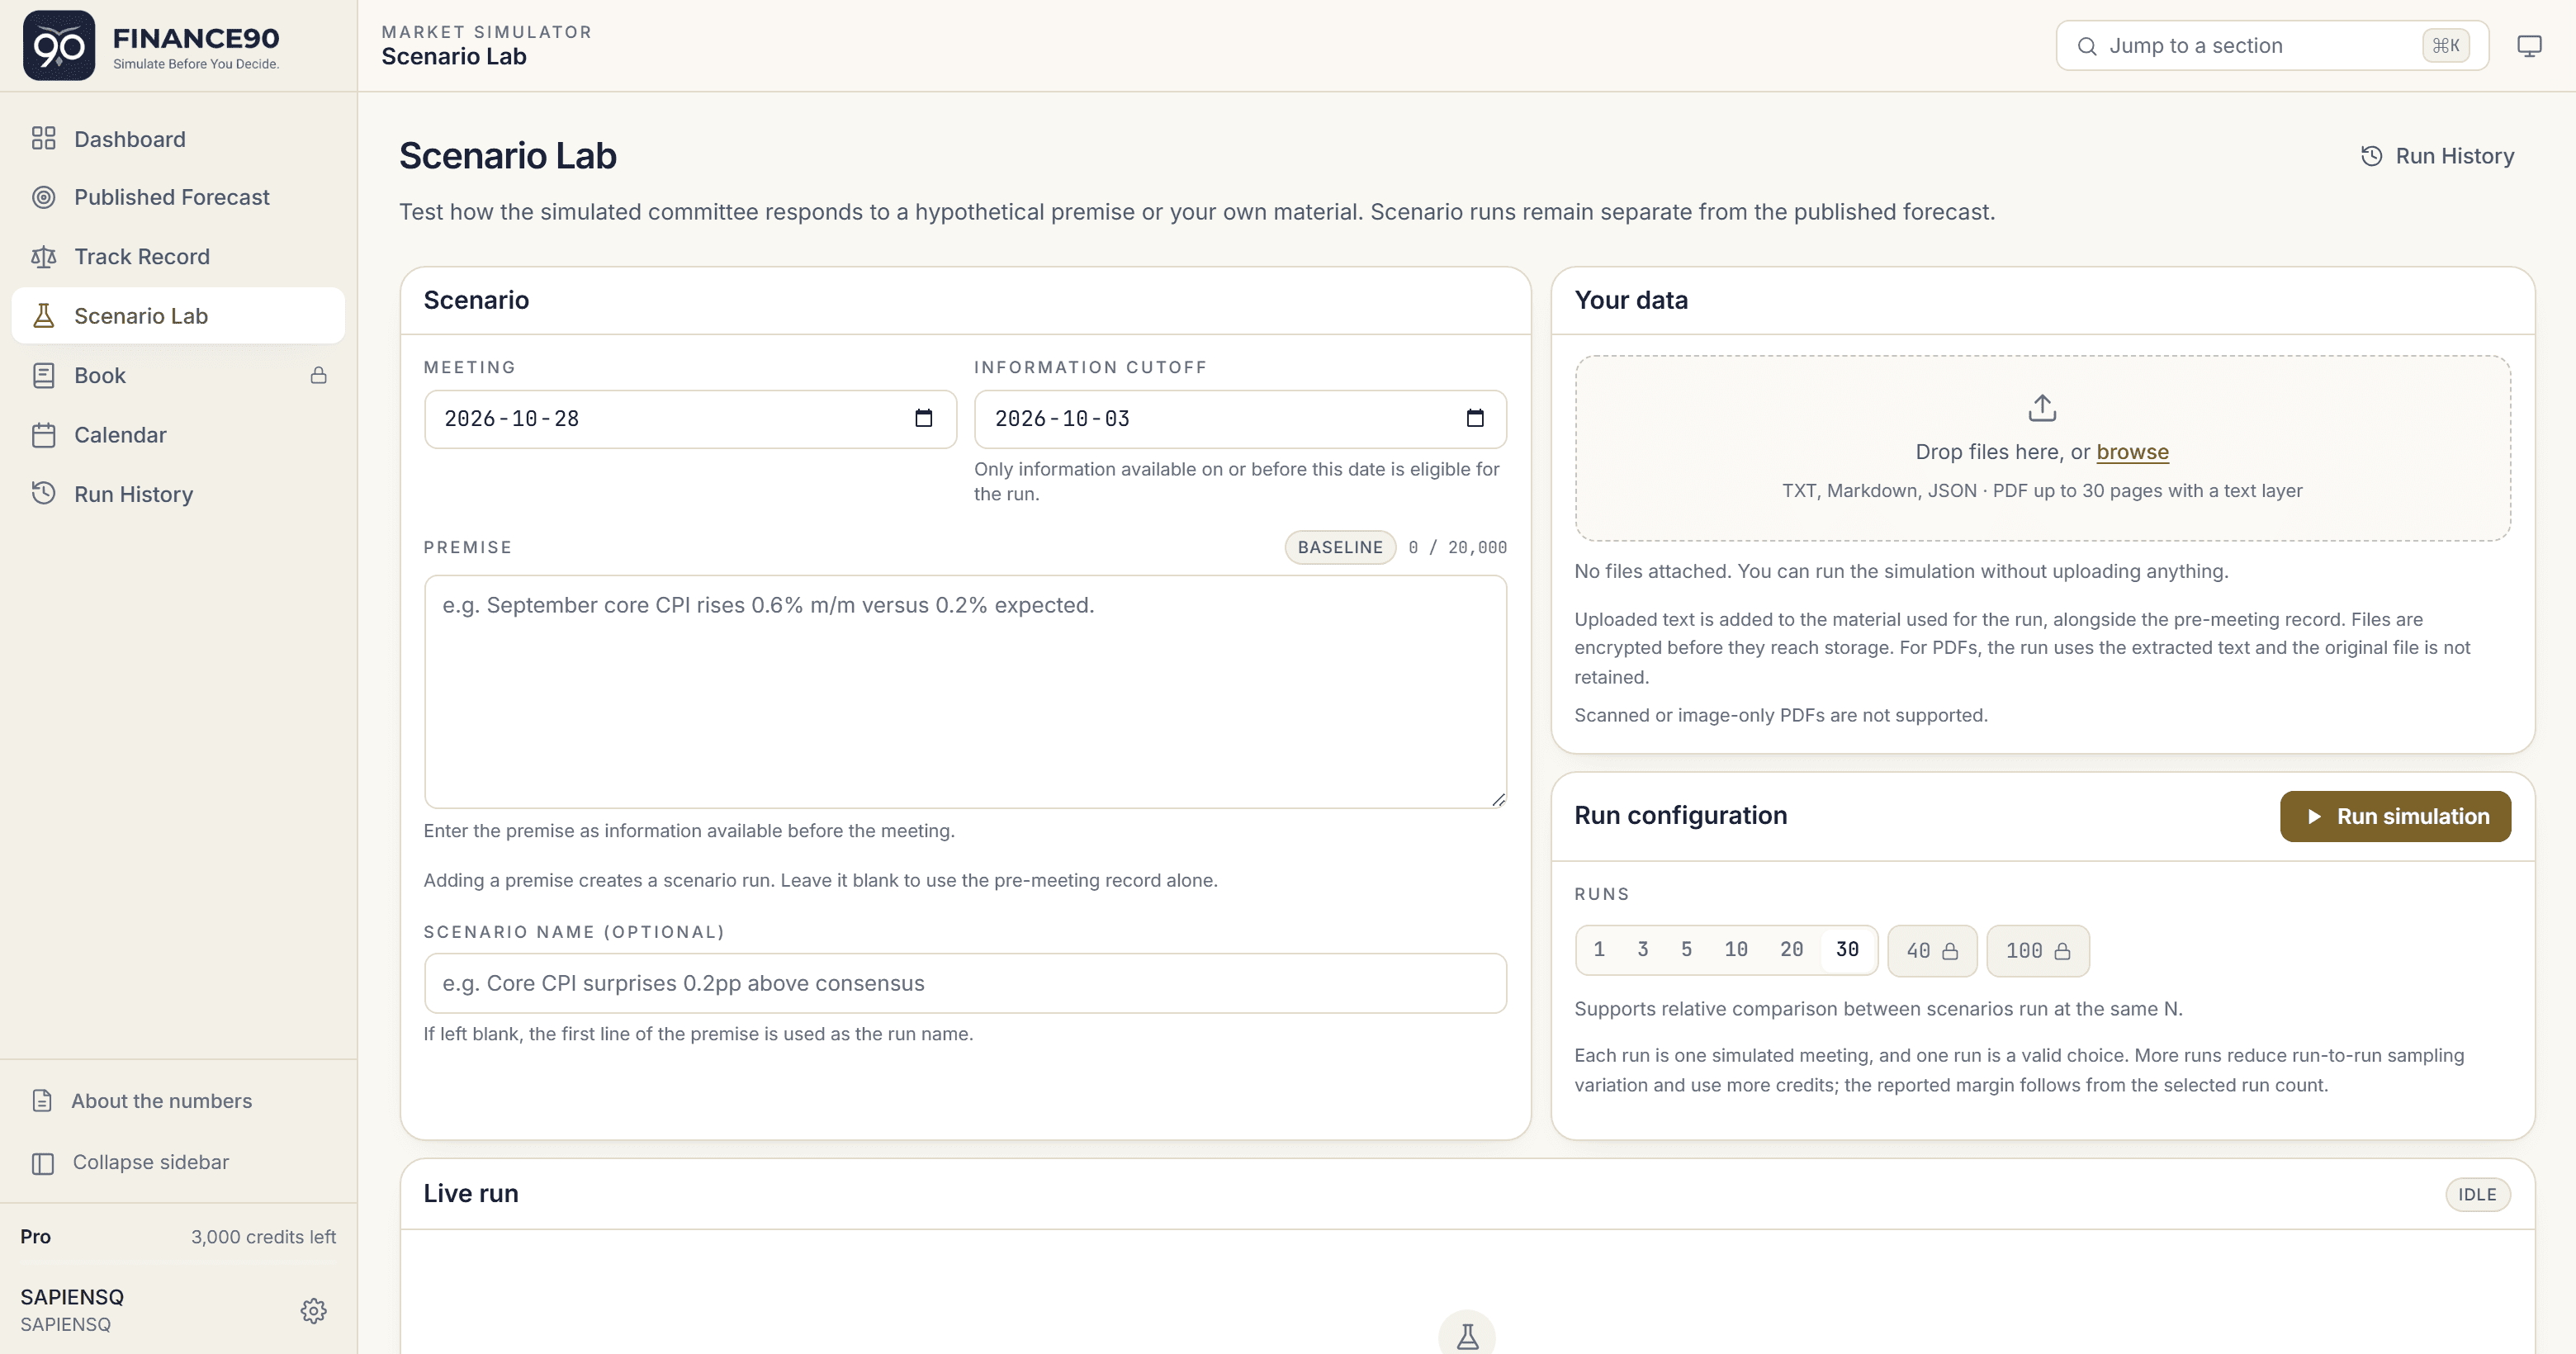Select 10 runs option
This screenshot has height=1354, width=2576.
[x=1736, y=949]
